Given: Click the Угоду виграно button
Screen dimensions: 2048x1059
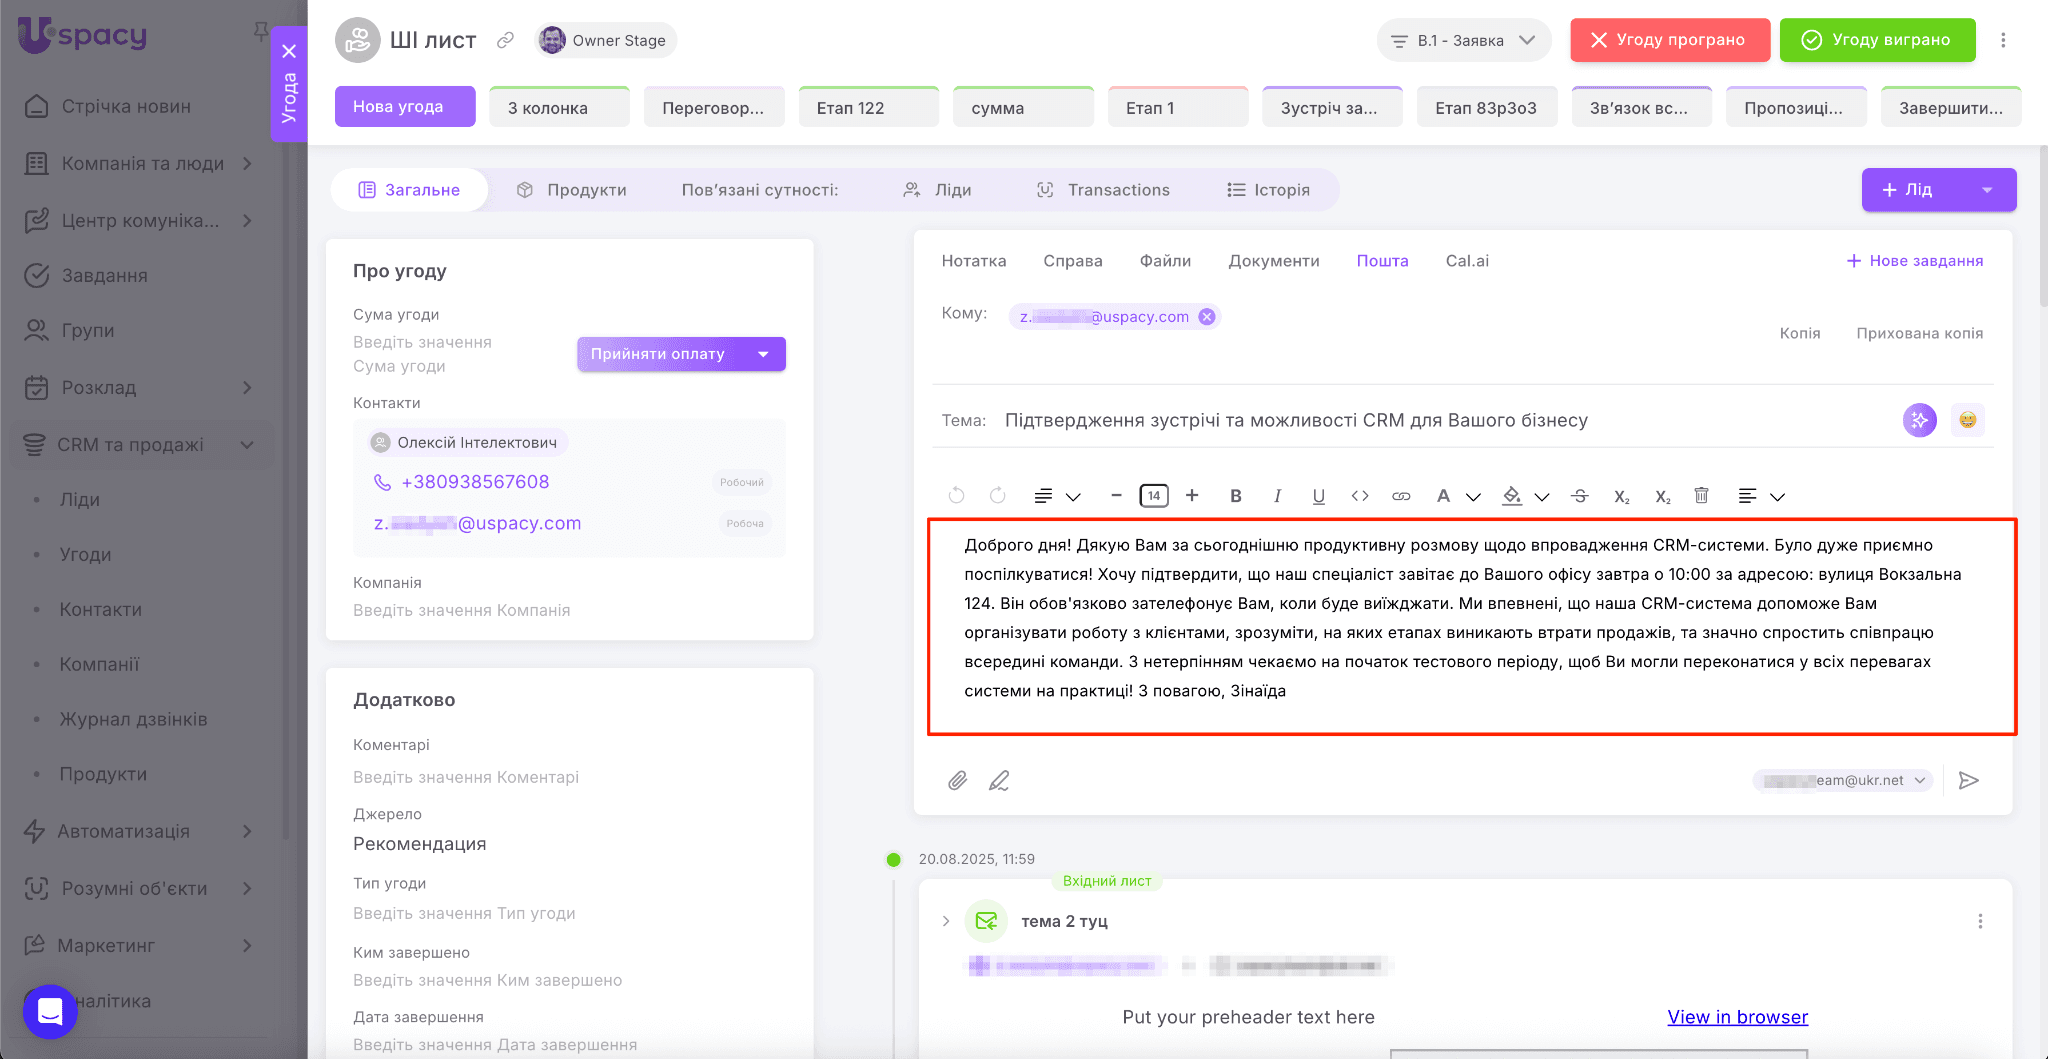Looking at the screenshot, I should click(1877, 40).
